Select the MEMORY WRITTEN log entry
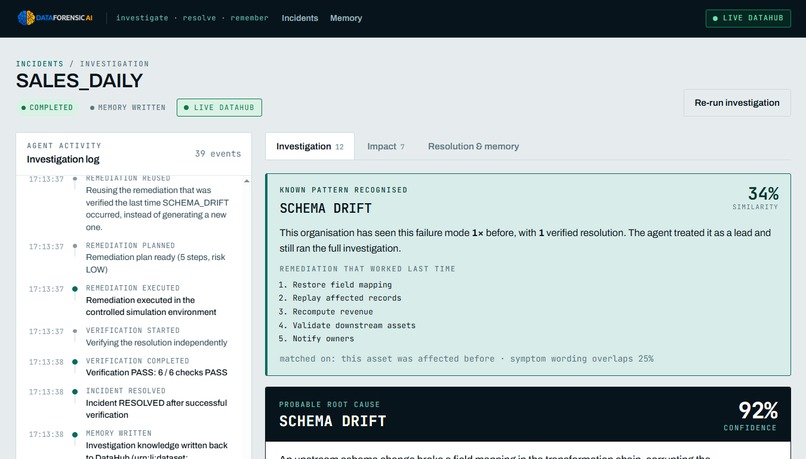This screenshot has height=459, width=806. pyautogui.click(x=134, y=444)
